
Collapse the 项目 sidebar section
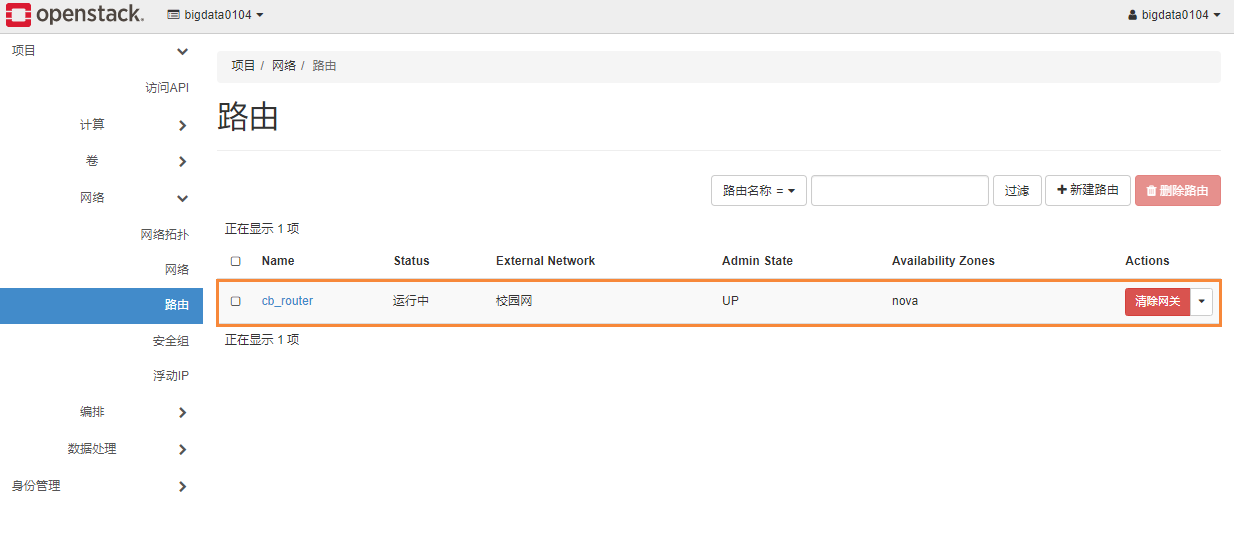pos(101,51)
